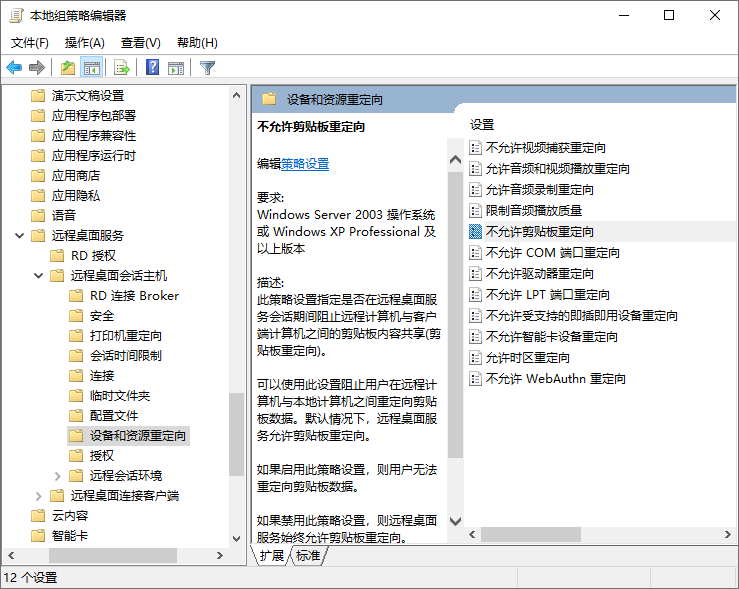The image size is (739, 589).
Task: Click the settings list scroll right arrow
Action: point(728,534)
